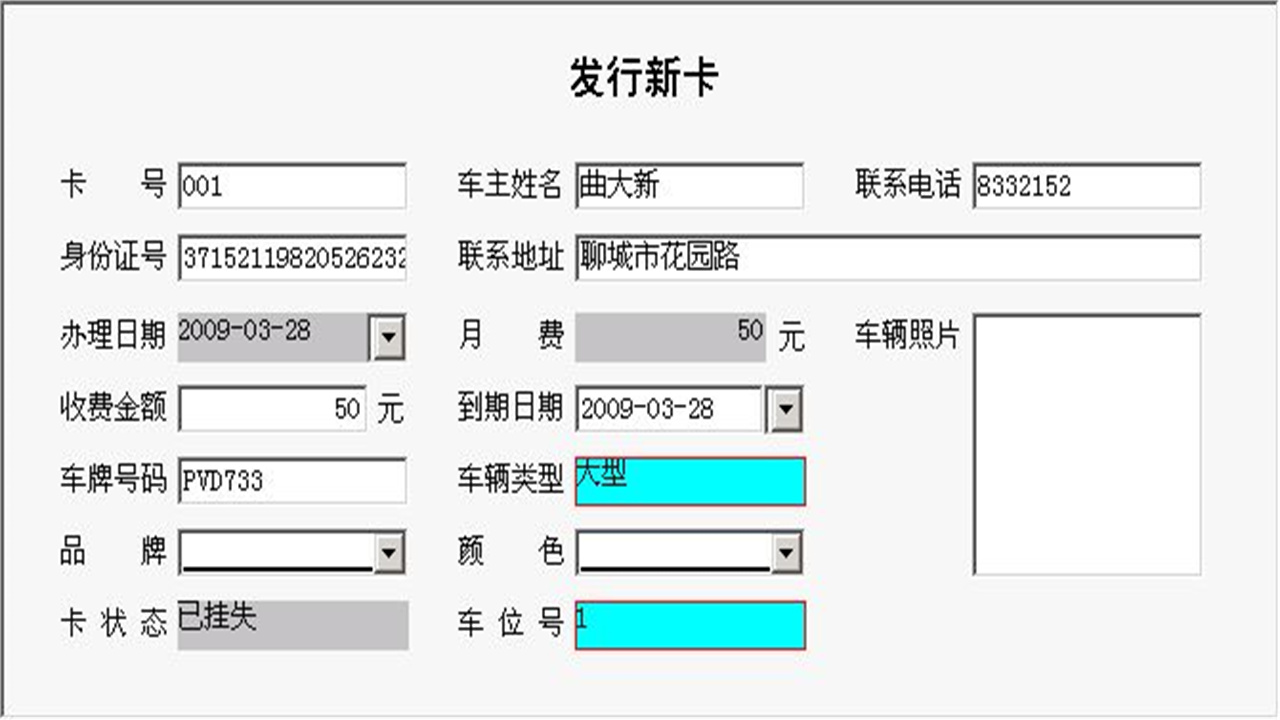Expand the 颜色 color dropdown
Viewport: 1280px width, 720px height.
point(786,552)
